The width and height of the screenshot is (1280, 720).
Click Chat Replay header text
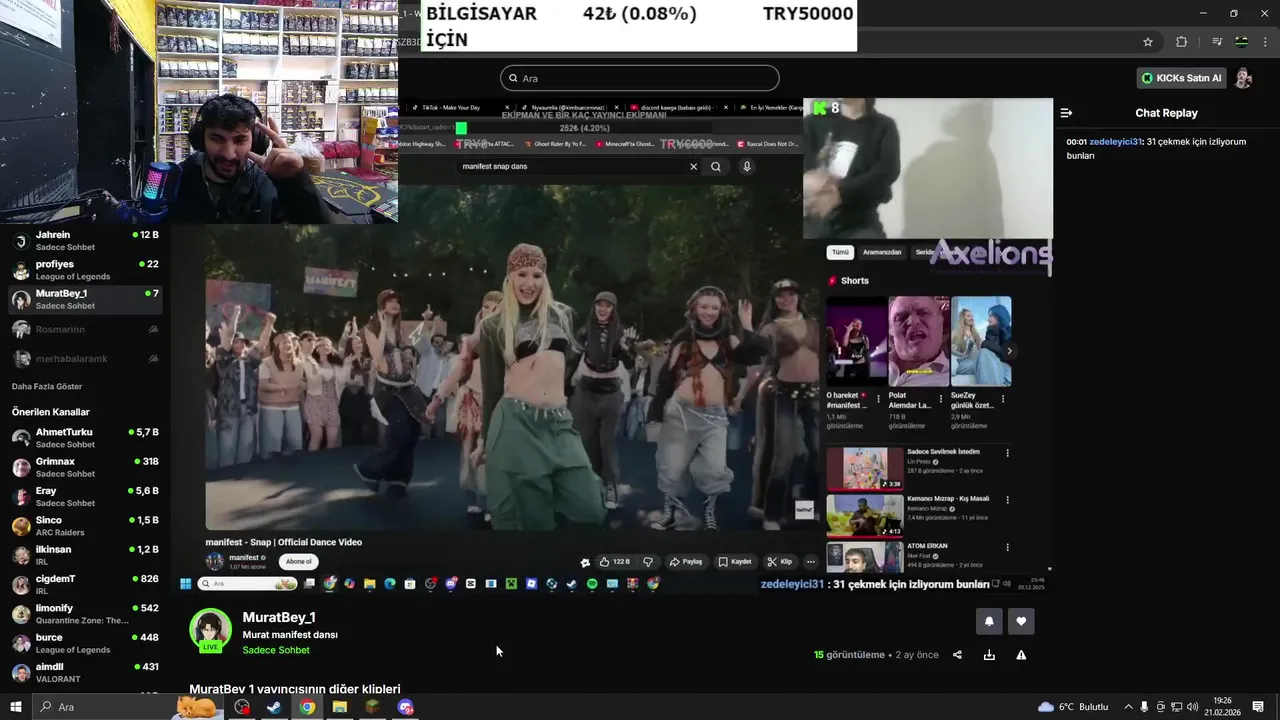click(x=1166, y=113)
